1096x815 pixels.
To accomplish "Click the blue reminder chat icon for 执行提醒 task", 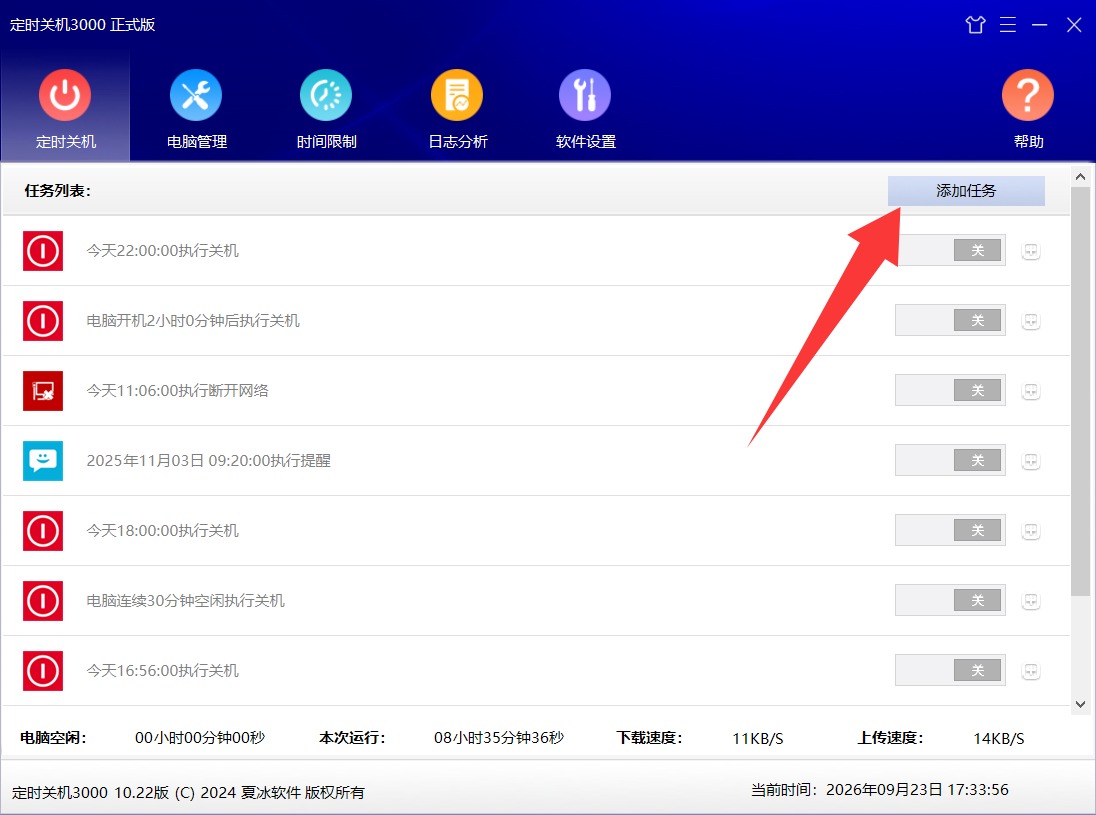I will click(x=43, y=461).
